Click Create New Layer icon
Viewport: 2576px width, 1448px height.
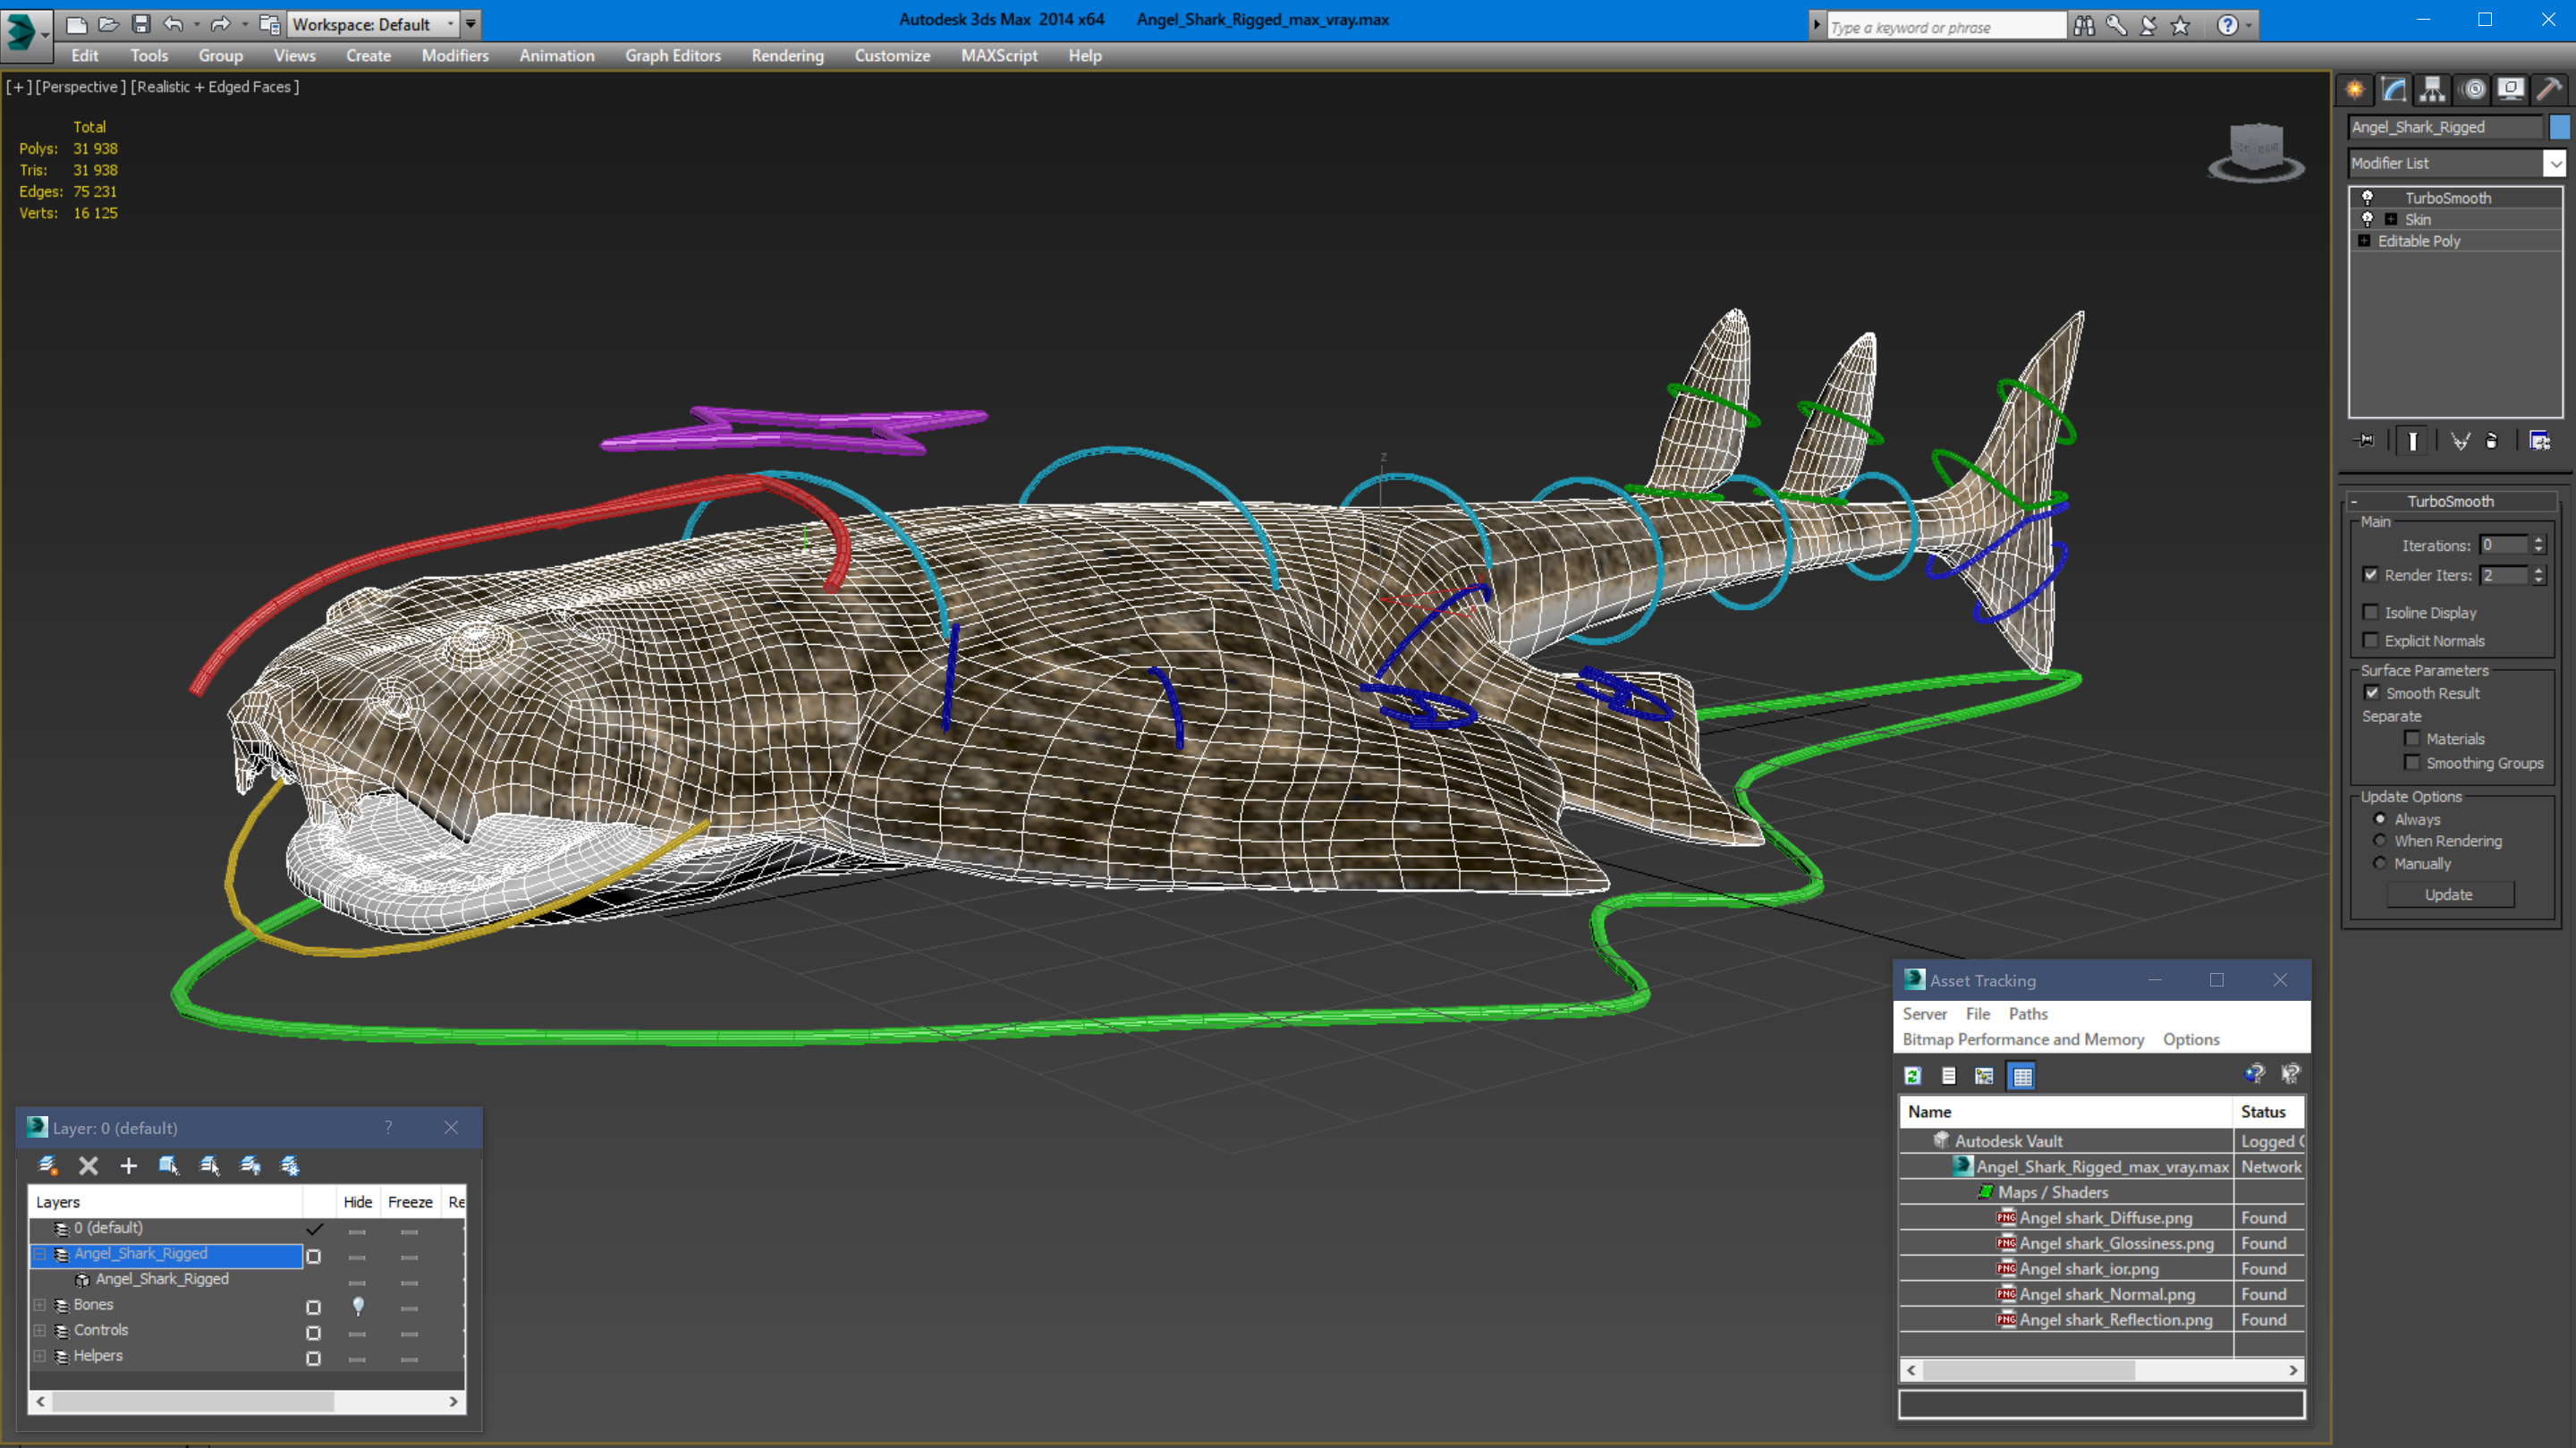click(47, 1165)
